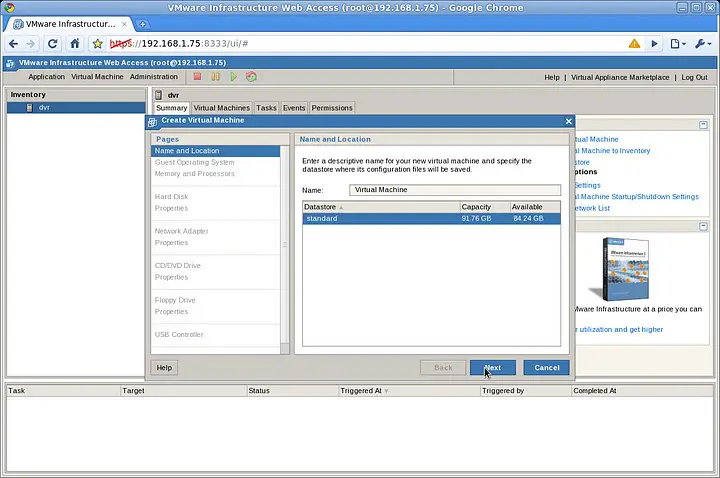Select the standard datastore row
This screenshot has width=720, height=478.
(431, 219)
